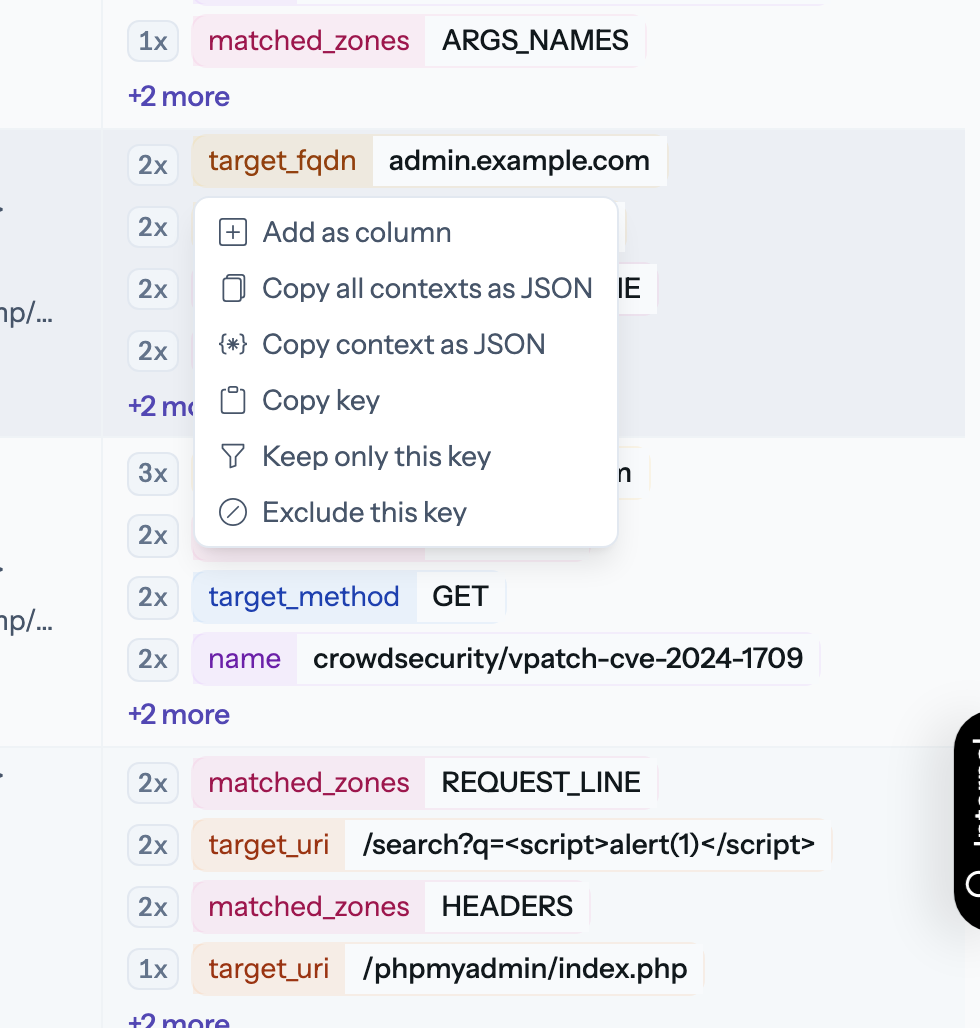
Task: Choose Add as column from context menu
Action: point(406,233)
